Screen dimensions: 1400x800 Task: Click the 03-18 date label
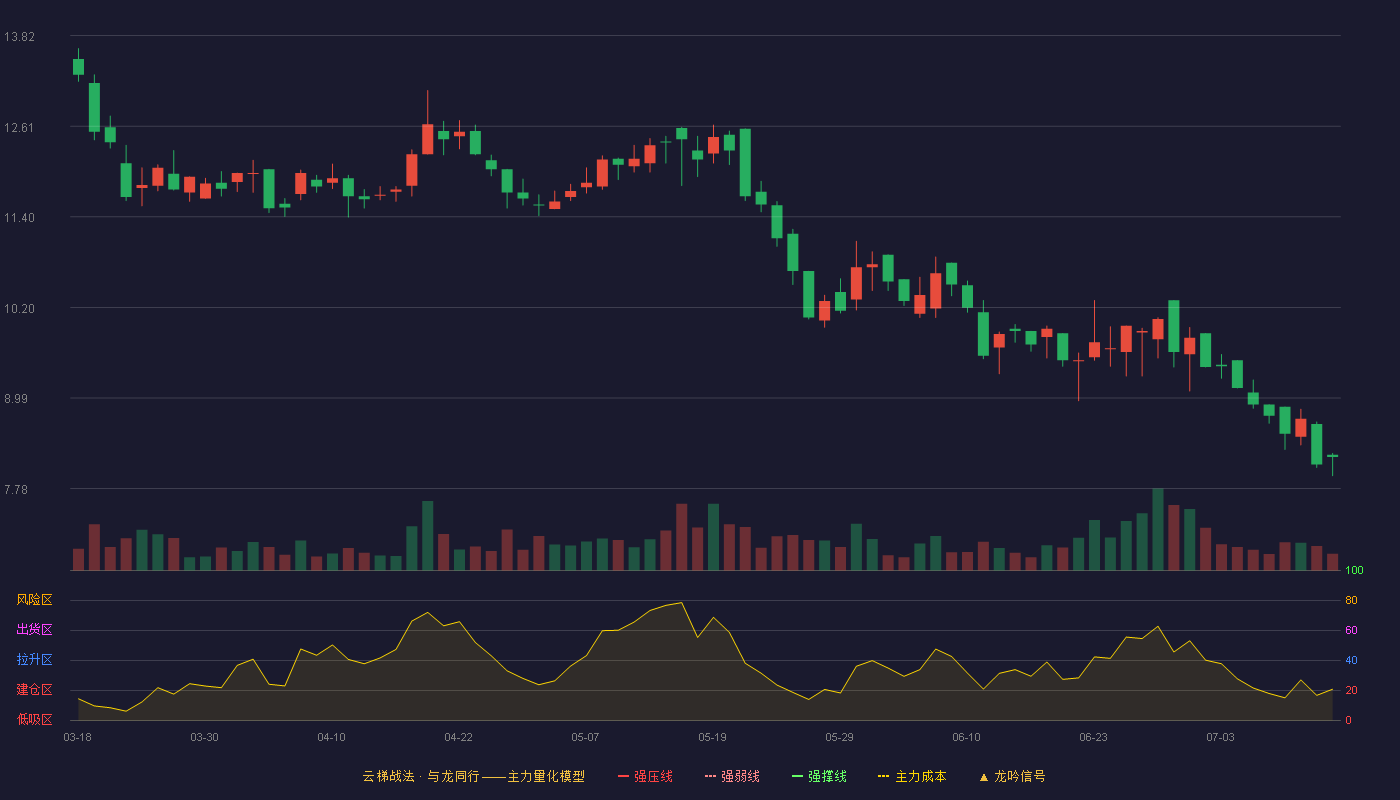(78, 737)
